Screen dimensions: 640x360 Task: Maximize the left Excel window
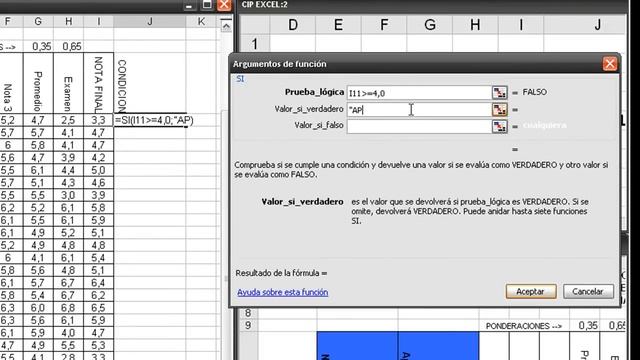[x=207, y=5]
